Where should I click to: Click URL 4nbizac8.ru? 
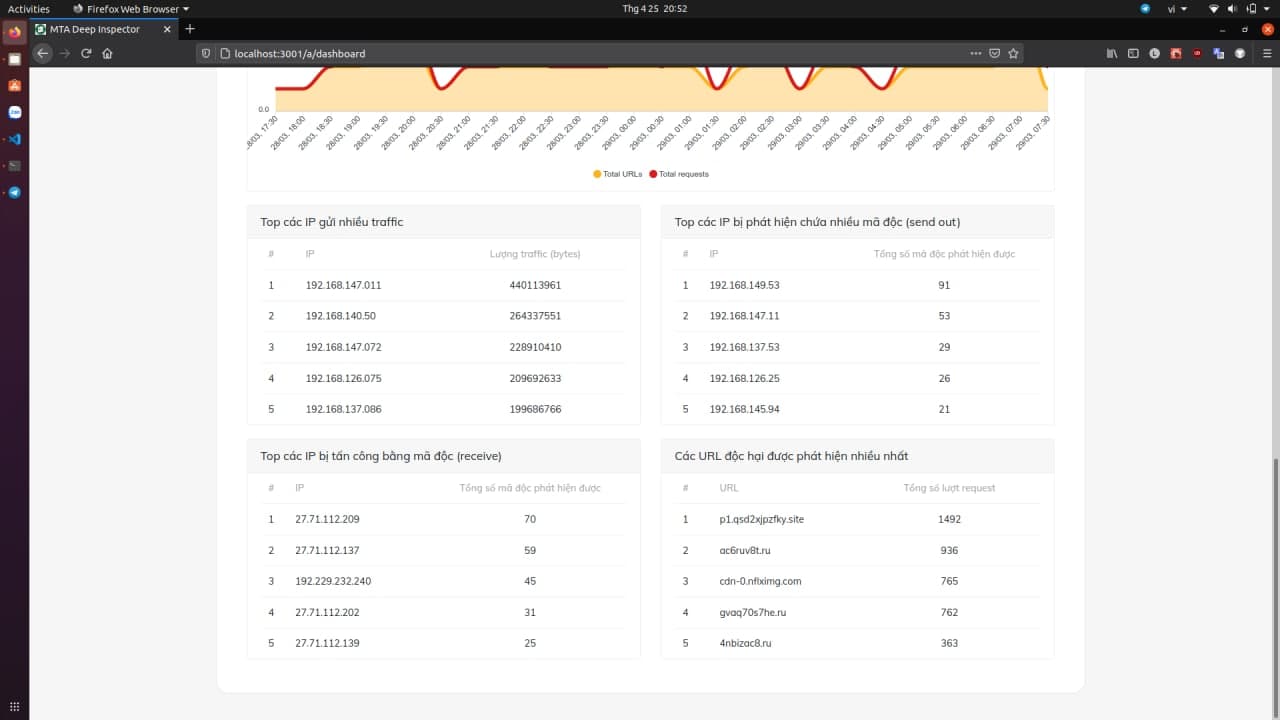pos(745,643)
